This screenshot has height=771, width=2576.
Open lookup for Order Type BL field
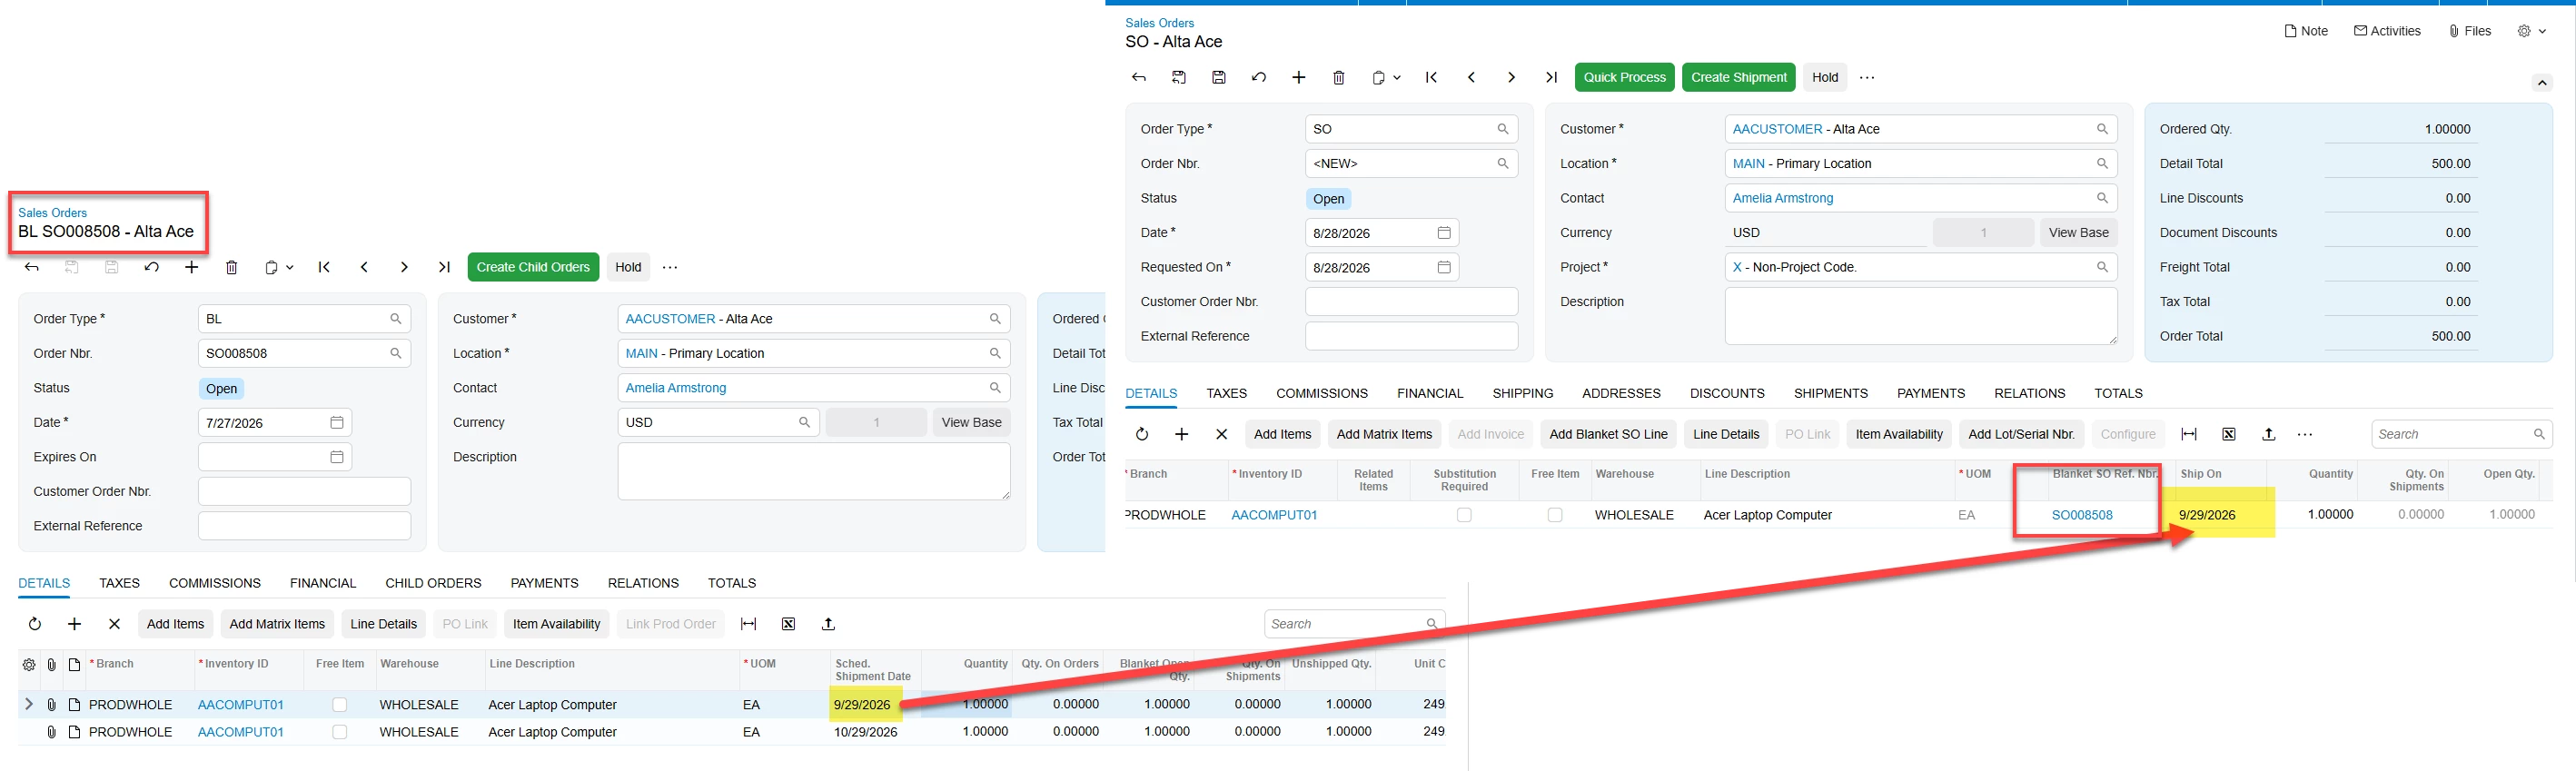396,319
